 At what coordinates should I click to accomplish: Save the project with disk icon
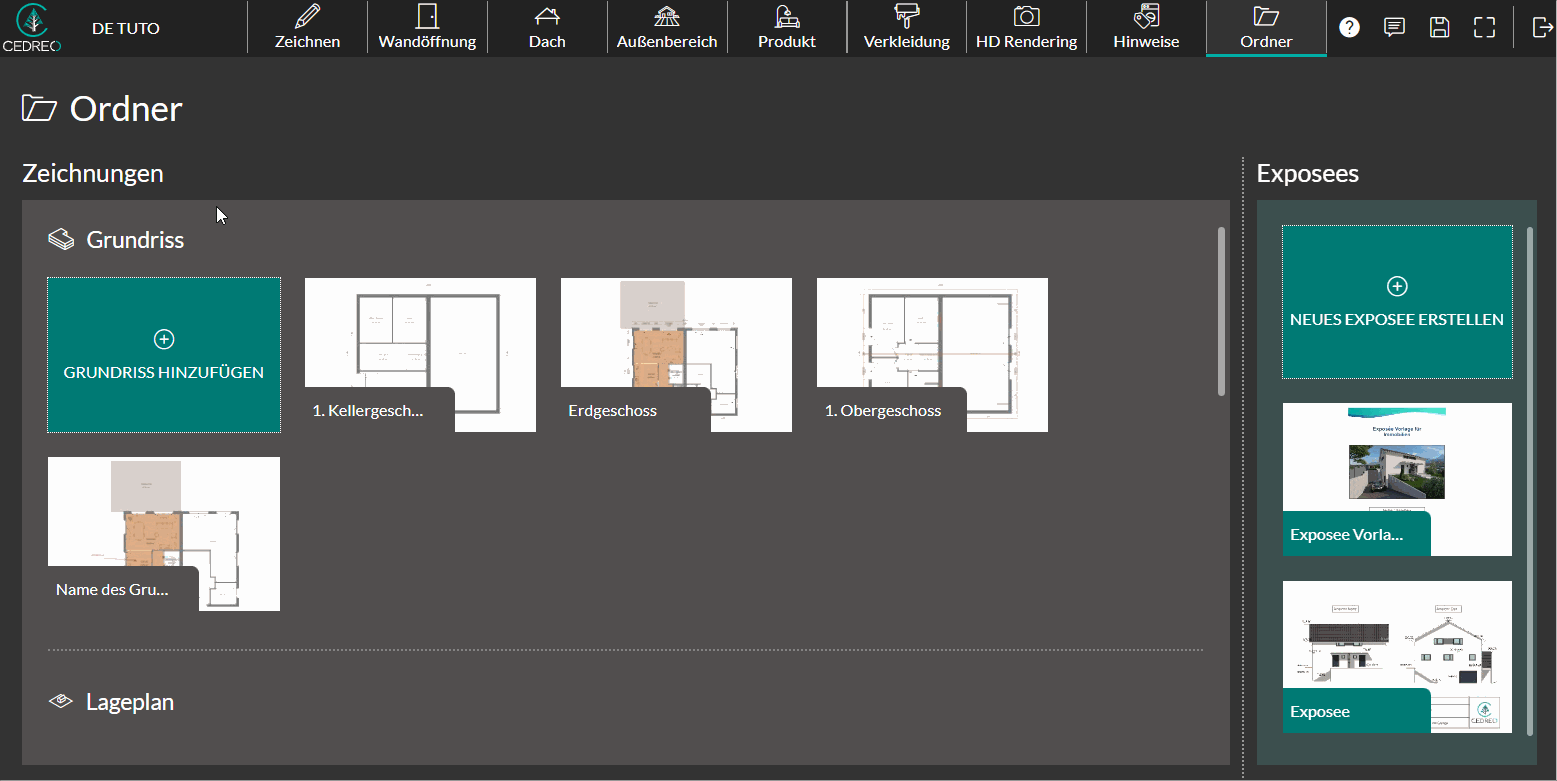[x=1439, y=27]
